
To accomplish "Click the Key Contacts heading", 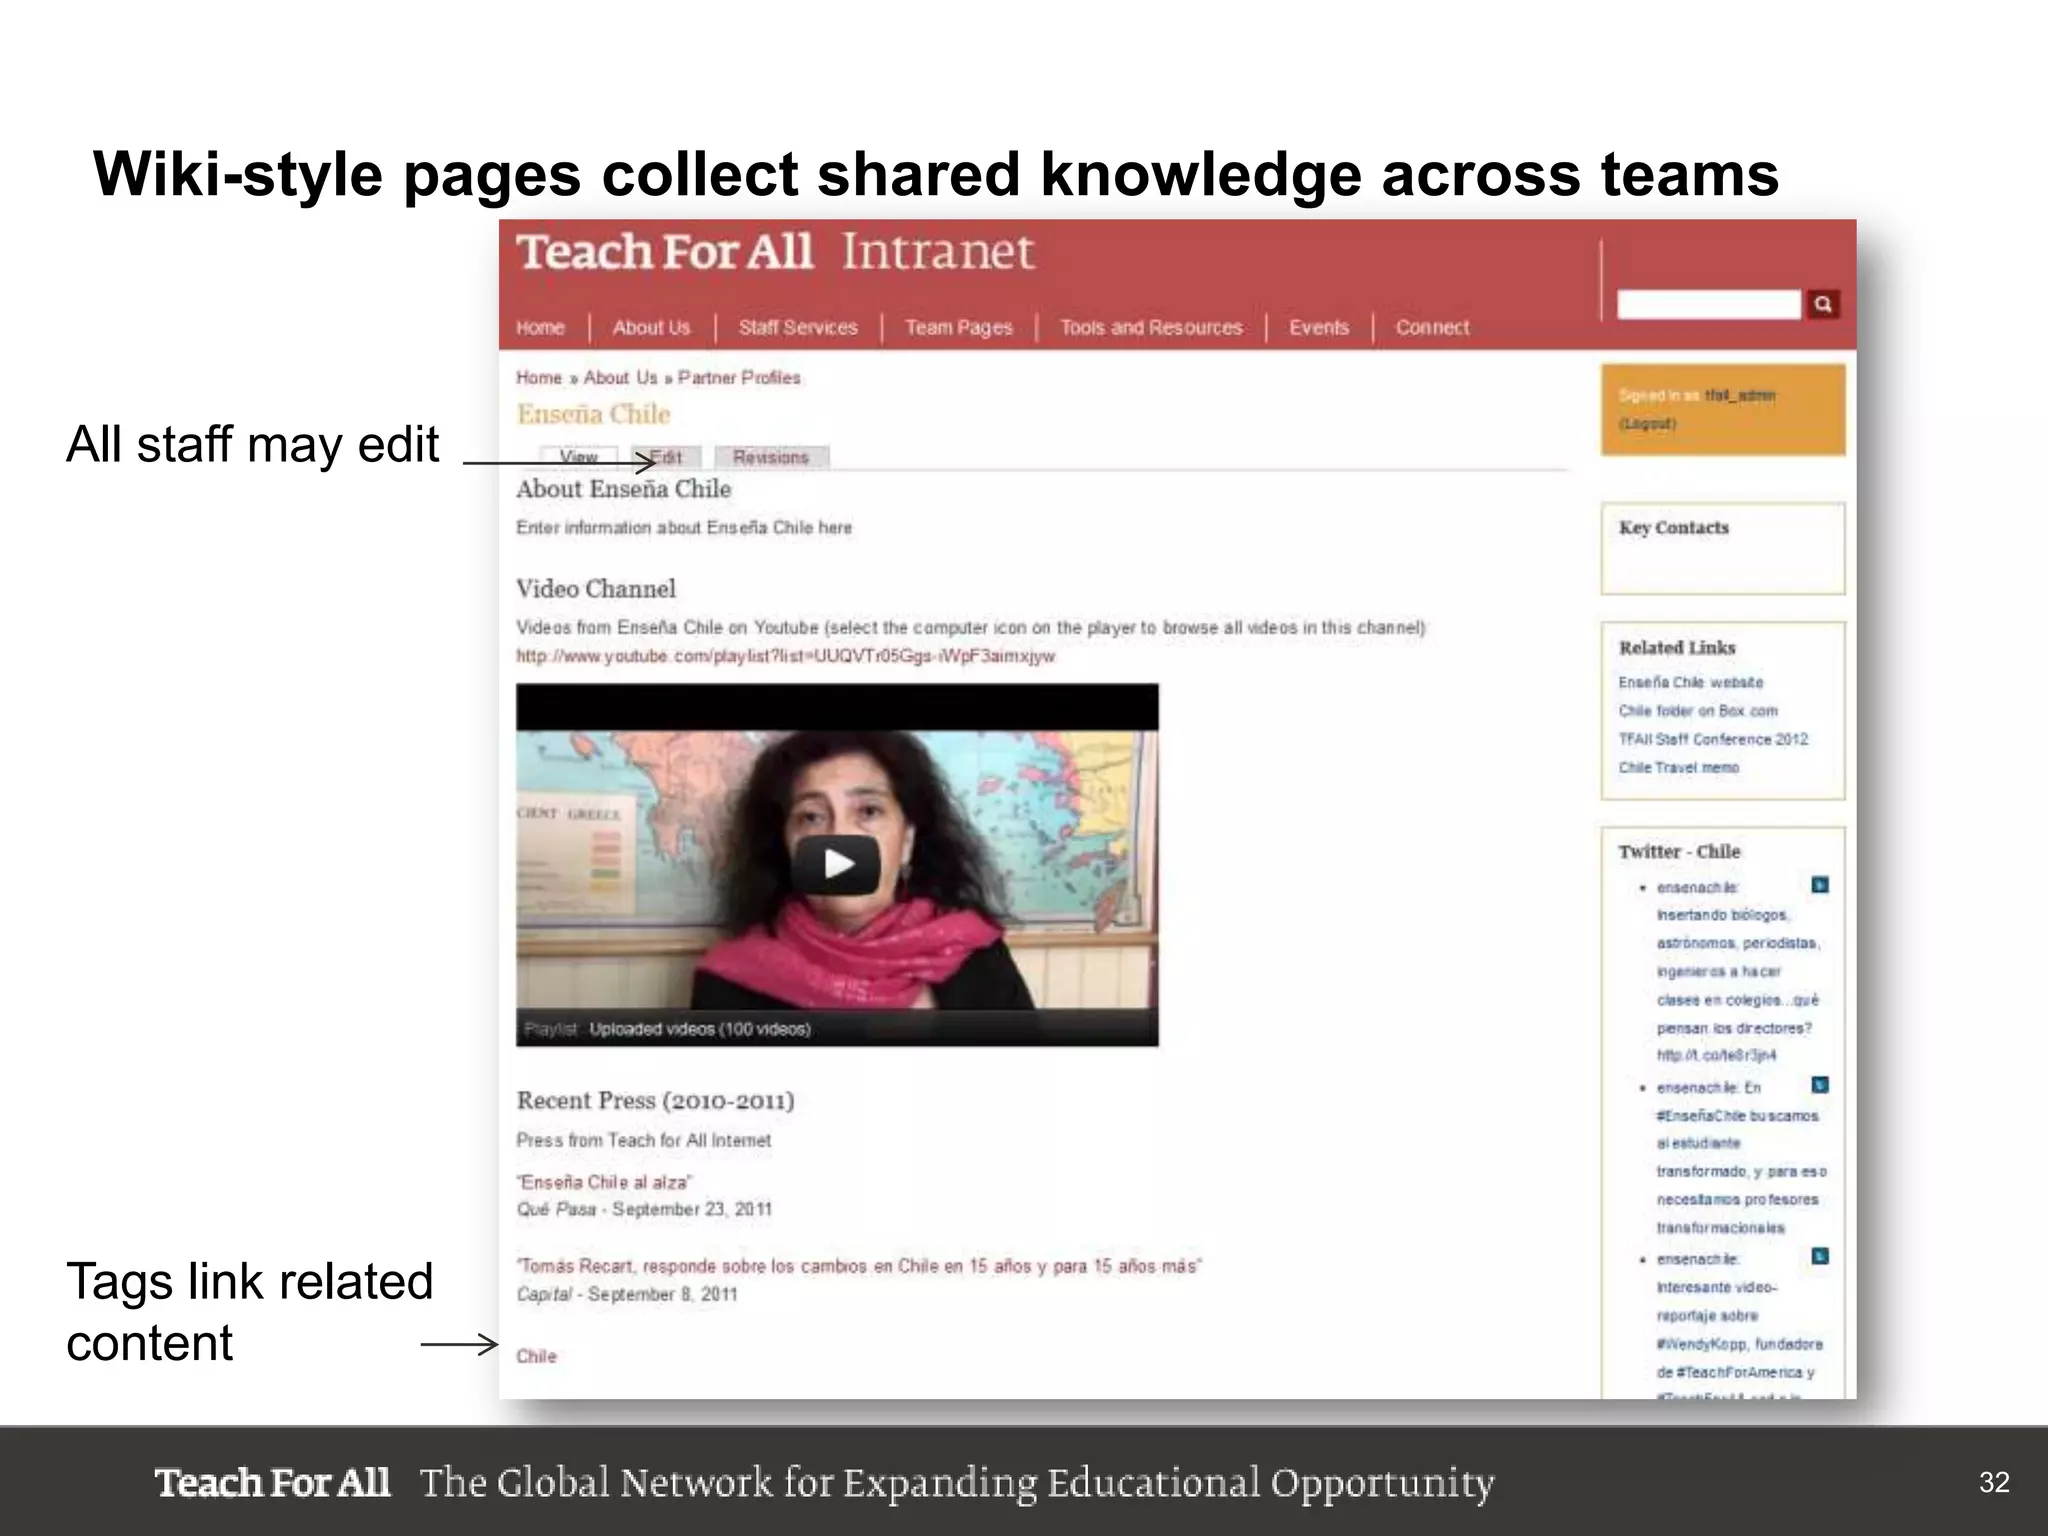I will point(1673,527).
